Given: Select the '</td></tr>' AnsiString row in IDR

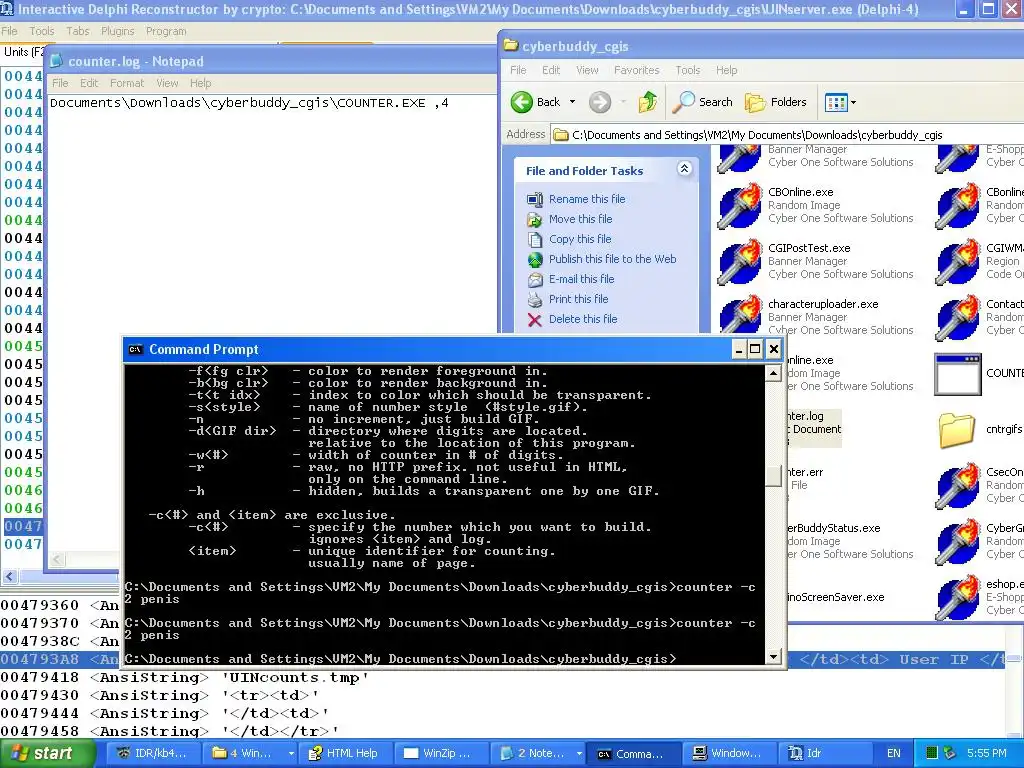Looking at the screenshot, I should tap(170, 731).
